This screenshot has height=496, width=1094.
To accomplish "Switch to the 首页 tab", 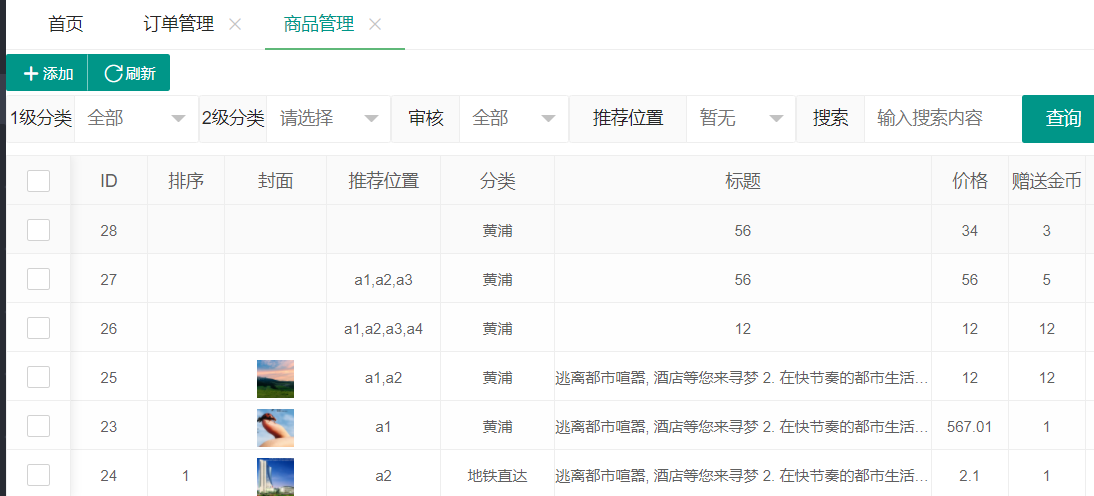I will (66, 25).
